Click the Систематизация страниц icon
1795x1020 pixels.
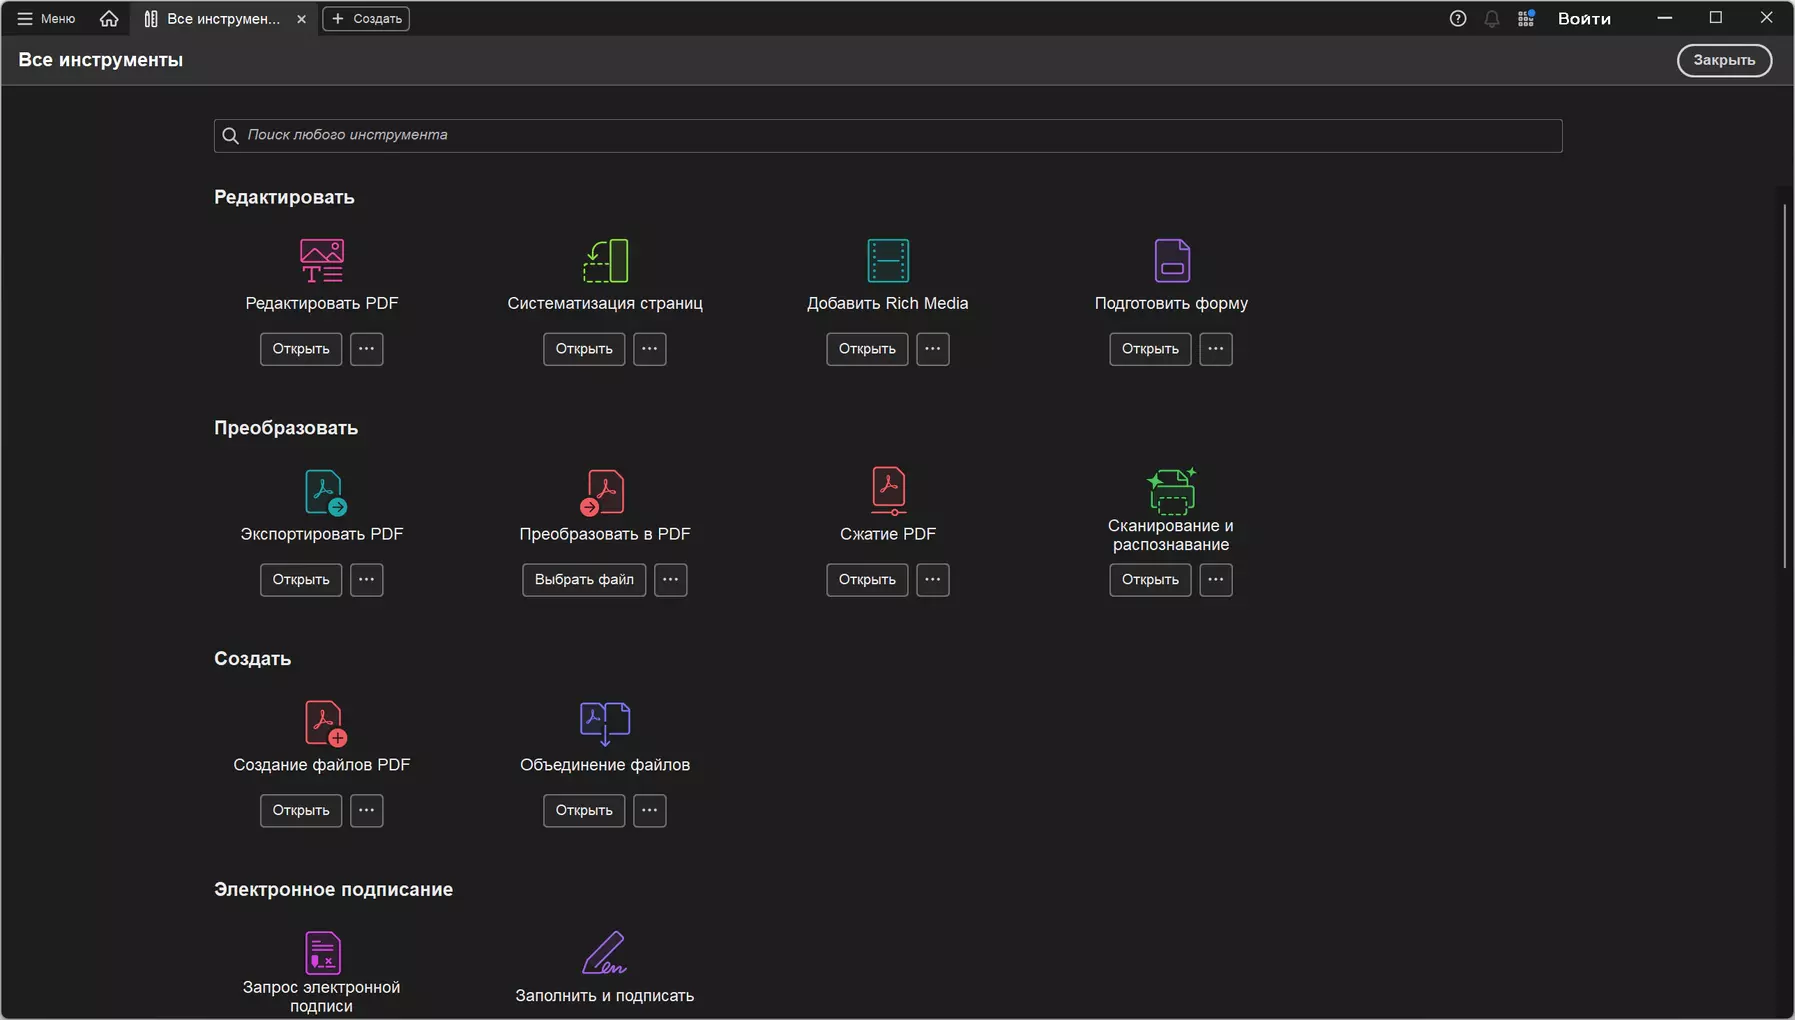605,261
